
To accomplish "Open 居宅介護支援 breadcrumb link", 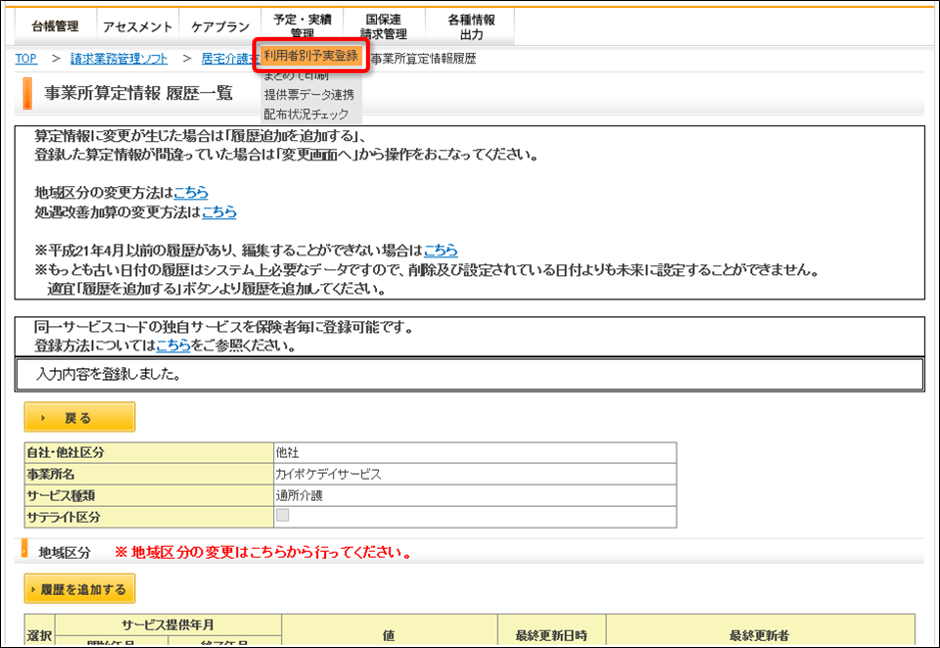I will coord(230,59).
